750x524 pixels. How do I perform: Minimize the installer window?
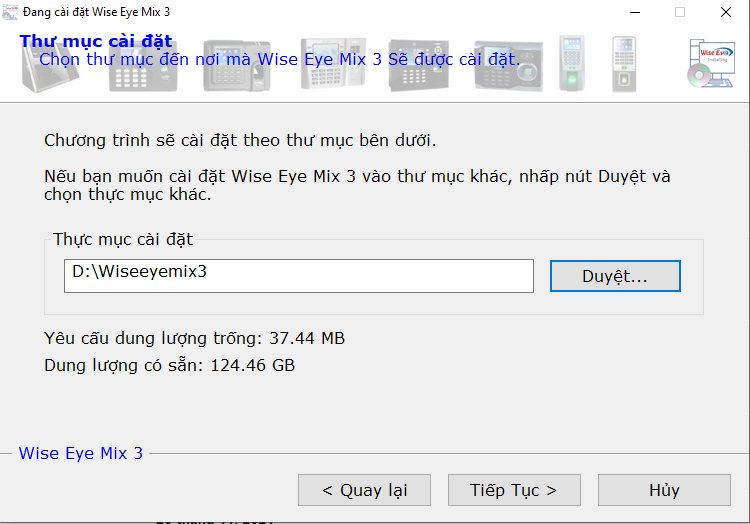(635, 12)
